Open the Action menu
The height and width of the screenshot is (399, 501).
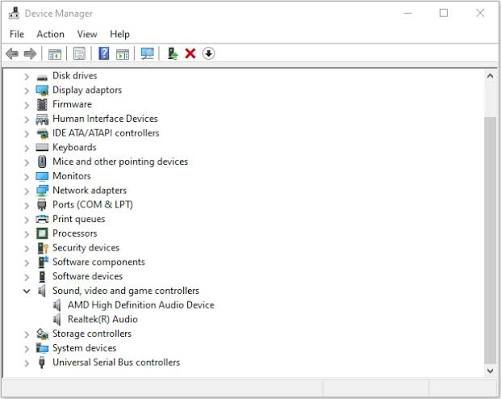click(50, 34)
